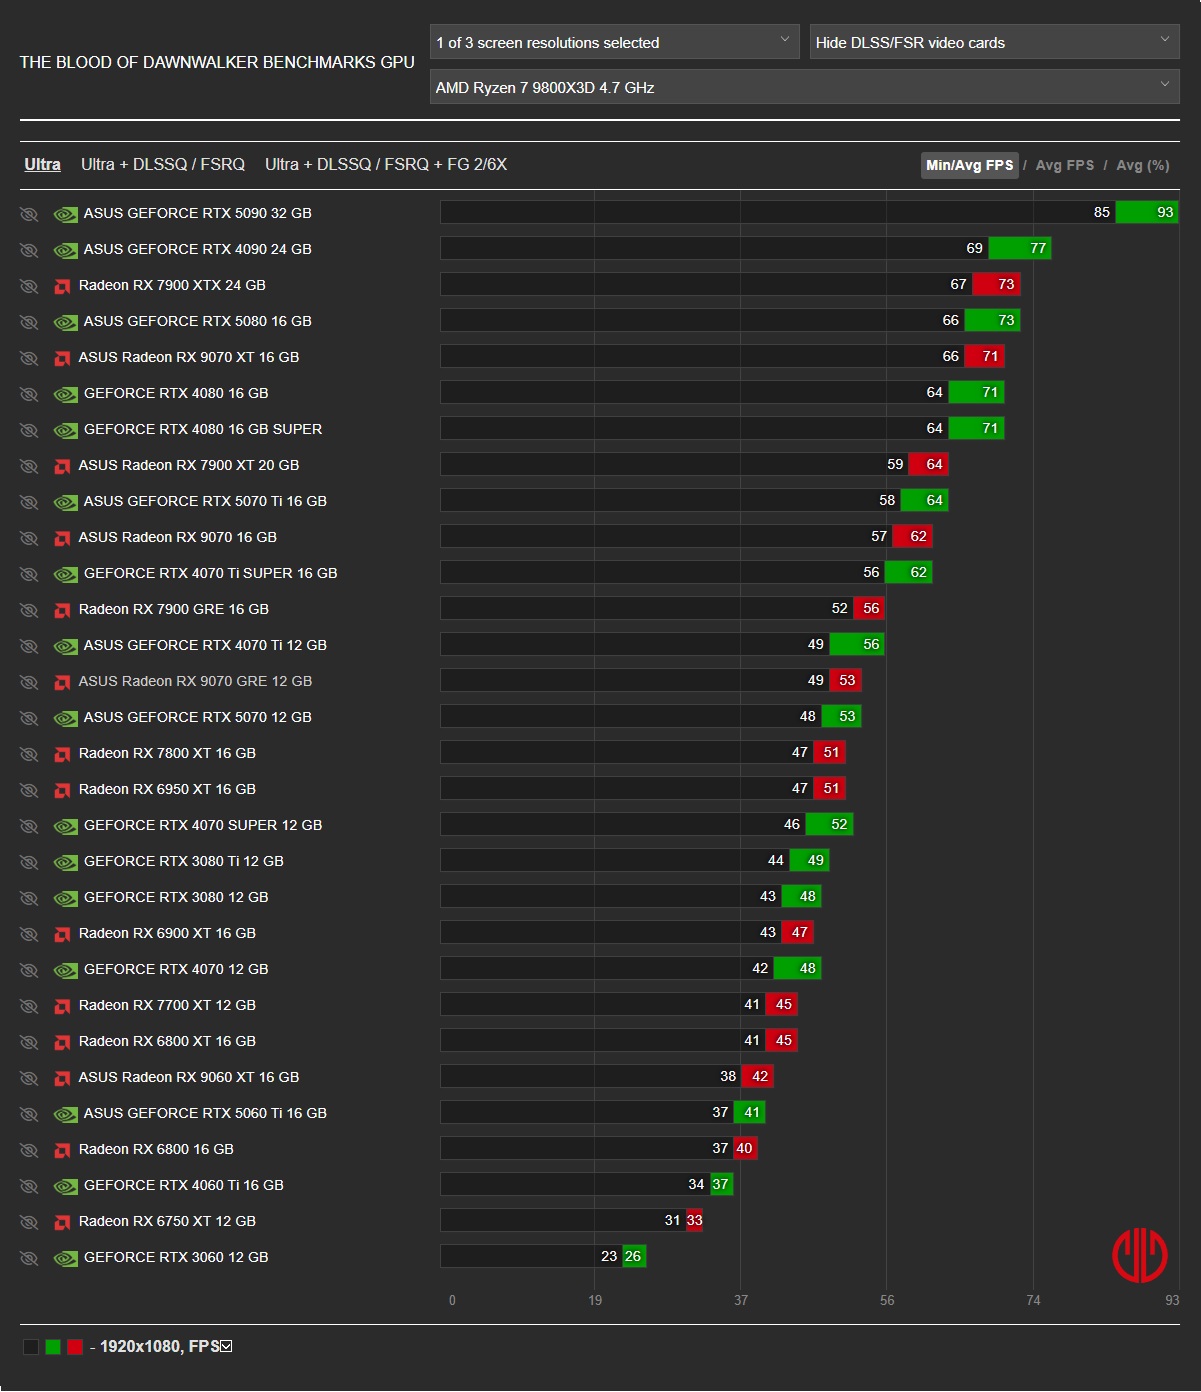Hide GEFORCE RTX 4060 Ti 16 GB row
Screen dimensions: 1201x1392
[x=29, y=1186]
